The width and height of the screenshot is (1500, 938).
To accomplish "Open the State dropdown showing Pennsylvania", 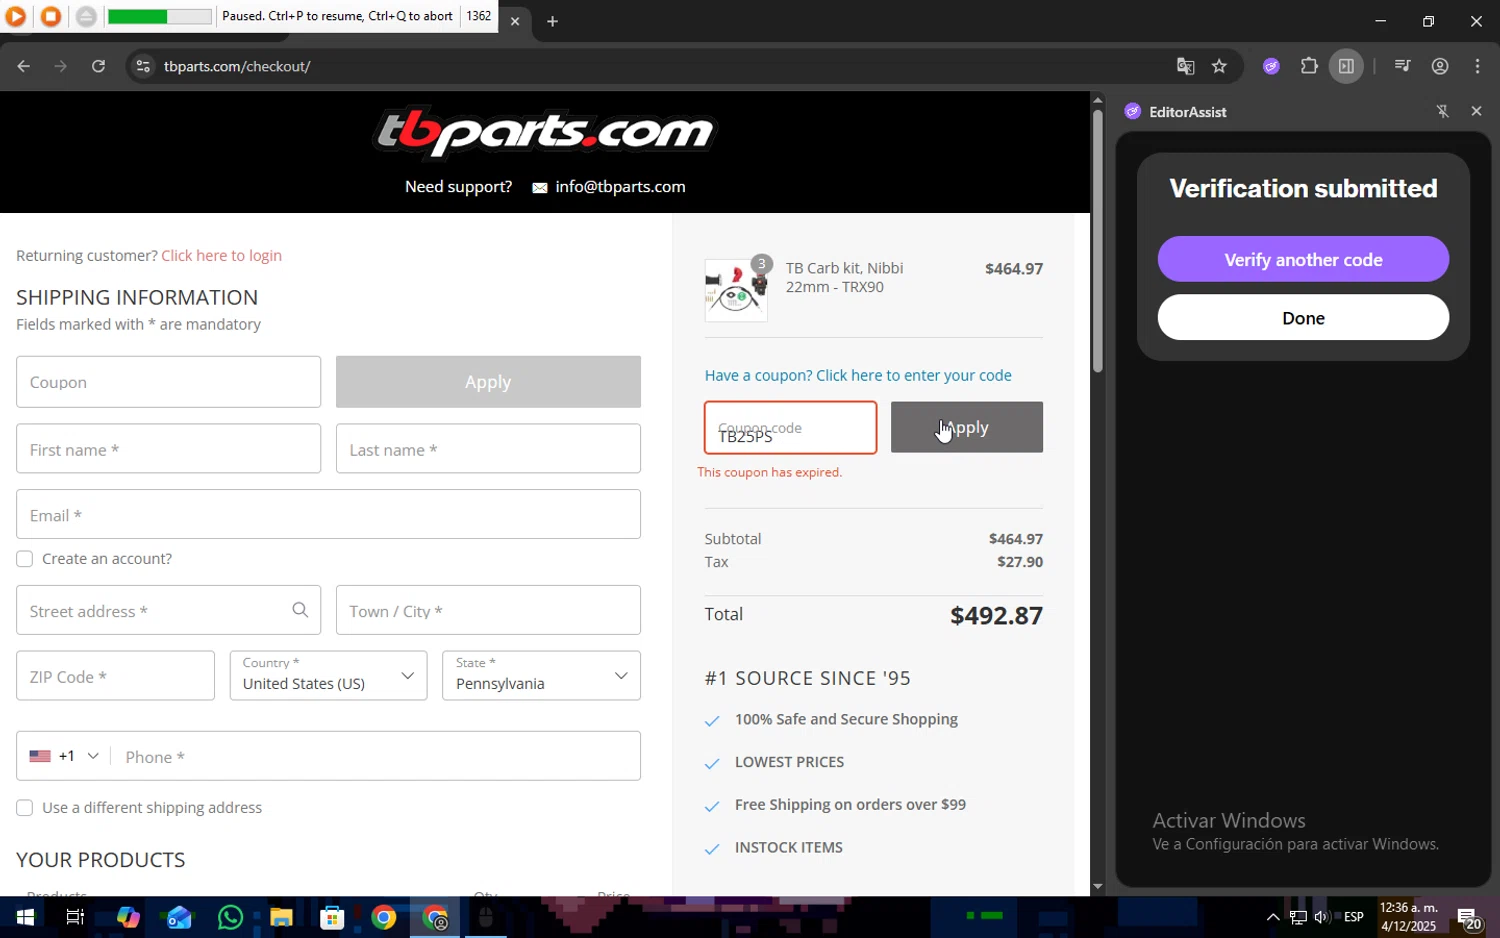I will click(541, 676).
